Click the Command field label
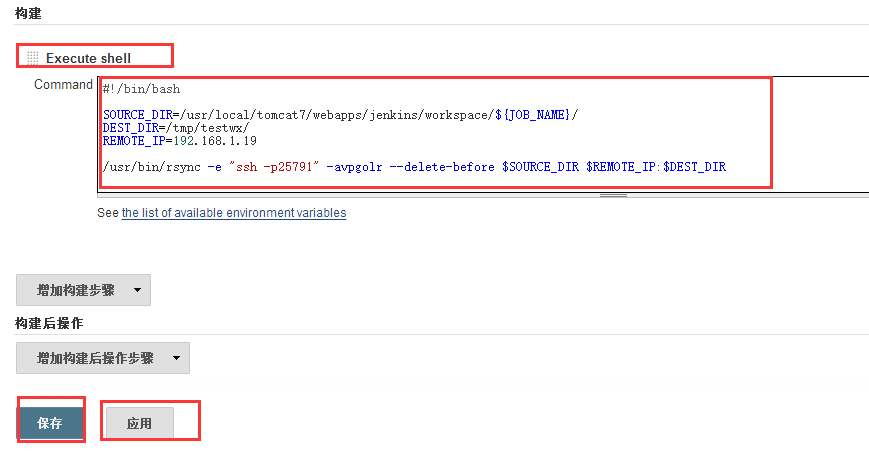Image resolution: width=869 pixels, height=455 pixels. [63, 85]
